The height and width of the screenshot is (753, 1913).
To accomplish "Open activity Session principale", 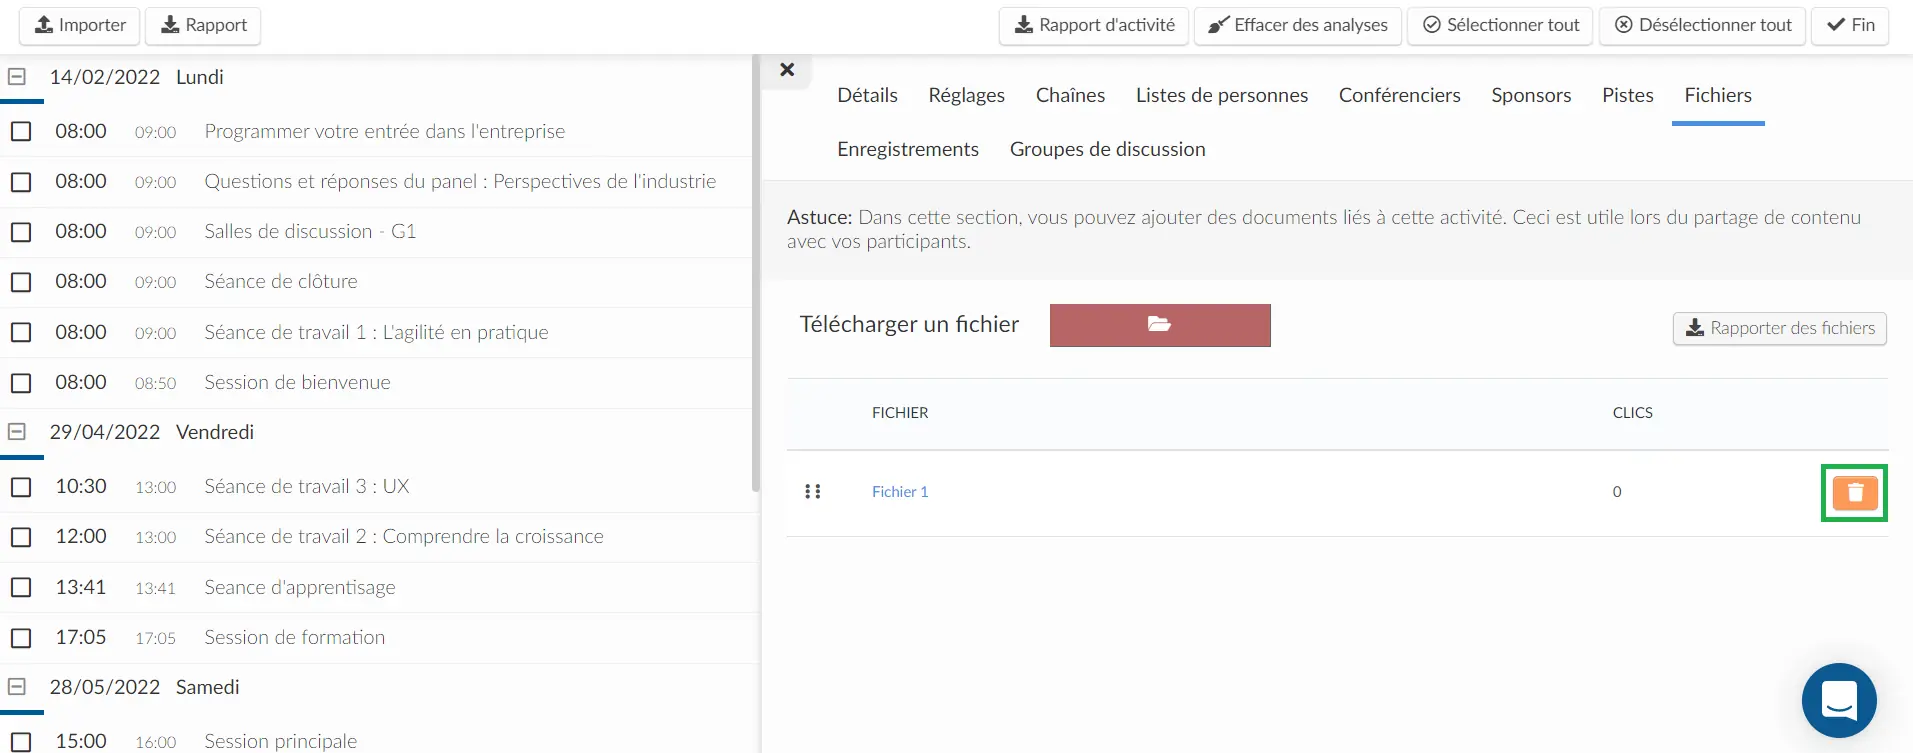I will click(280, 741).
